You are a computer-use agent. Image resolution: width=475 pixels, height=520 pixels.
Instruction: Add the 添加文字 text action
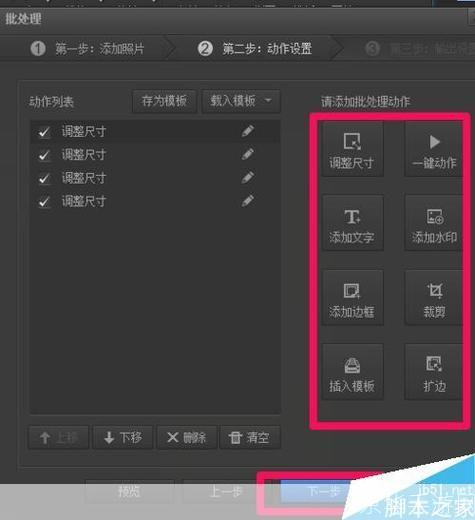(352, 223)
